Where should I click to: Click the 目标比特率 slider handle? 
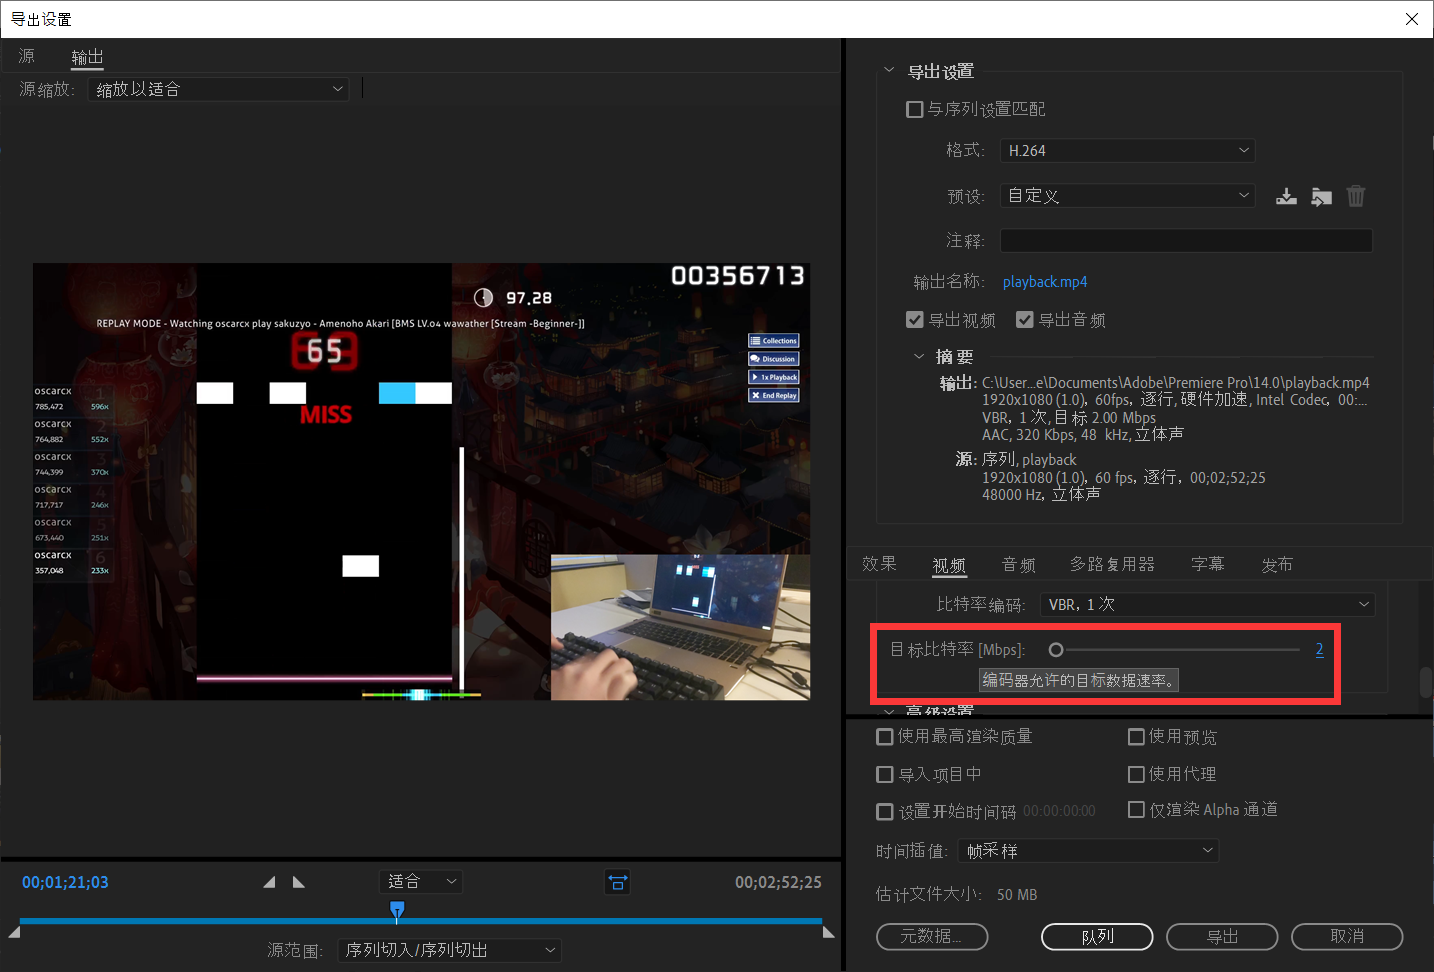click(x=1056, y=650)
